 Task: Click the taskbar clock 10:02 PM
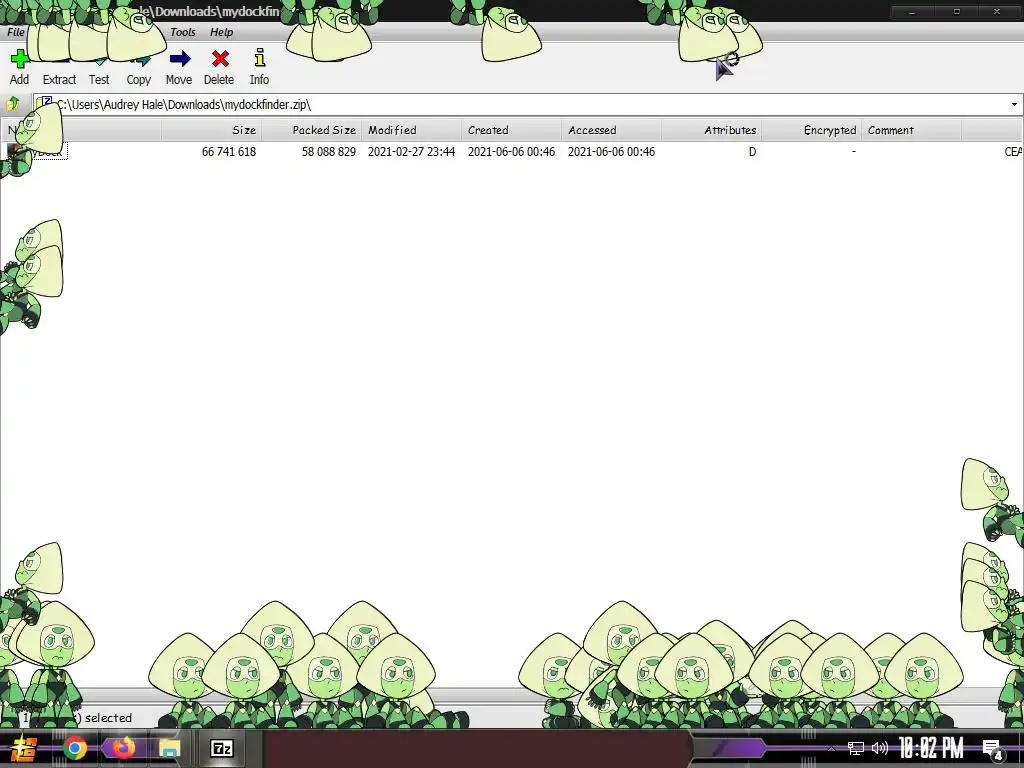pyautogui.click(x=931, y=748)
